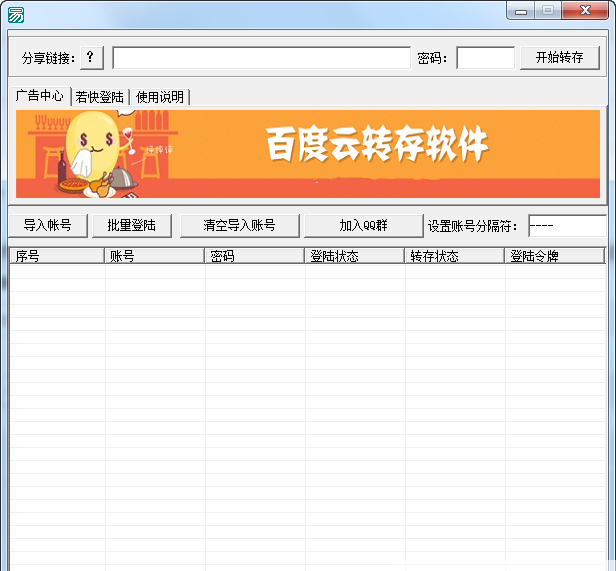Click the 登陆状态 column header
Screen dimensions: 616x571
(x=355, y=256)
